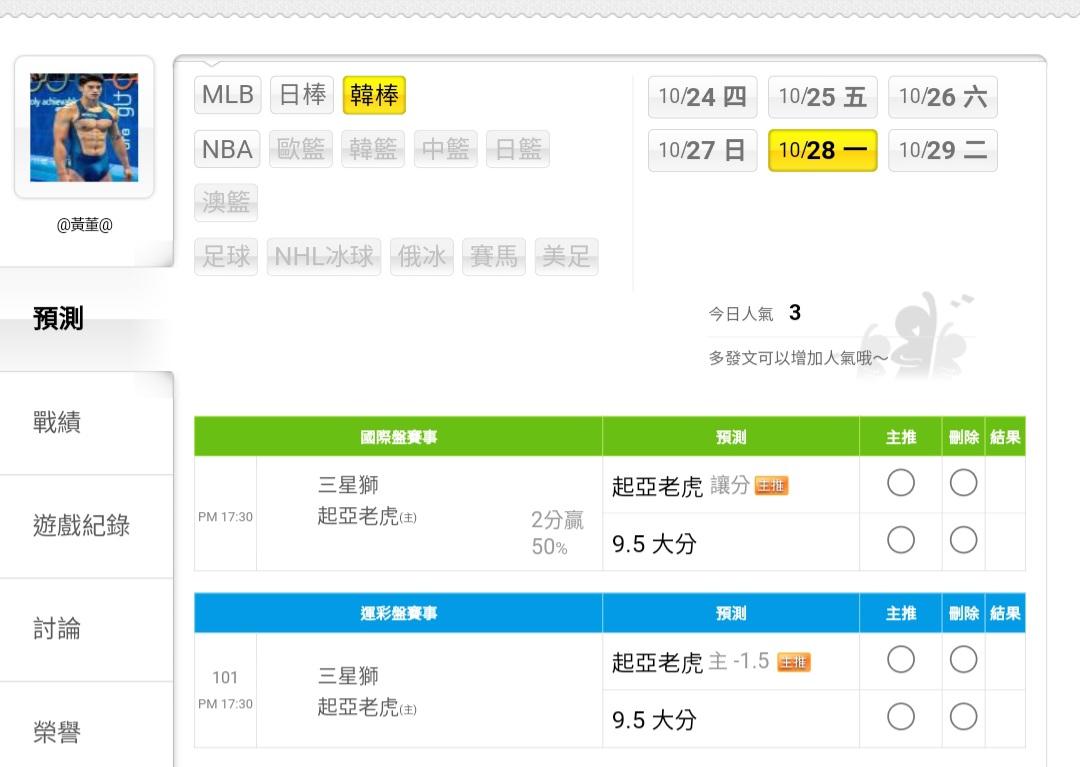The width and height of the screenshot is (1080, 767).
Task: Select 主推 radio for 運彩盤 起亞老虎 主 -1.5
Action: pyautogui.click(x=900, y=660)
